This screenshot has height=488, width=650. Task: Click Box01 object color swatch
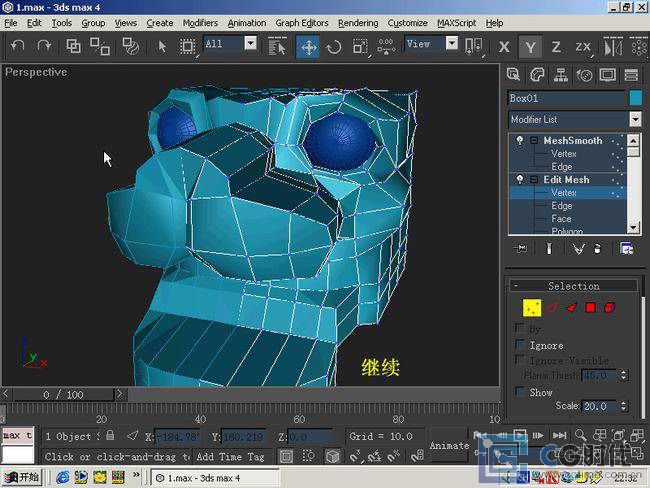635,98
